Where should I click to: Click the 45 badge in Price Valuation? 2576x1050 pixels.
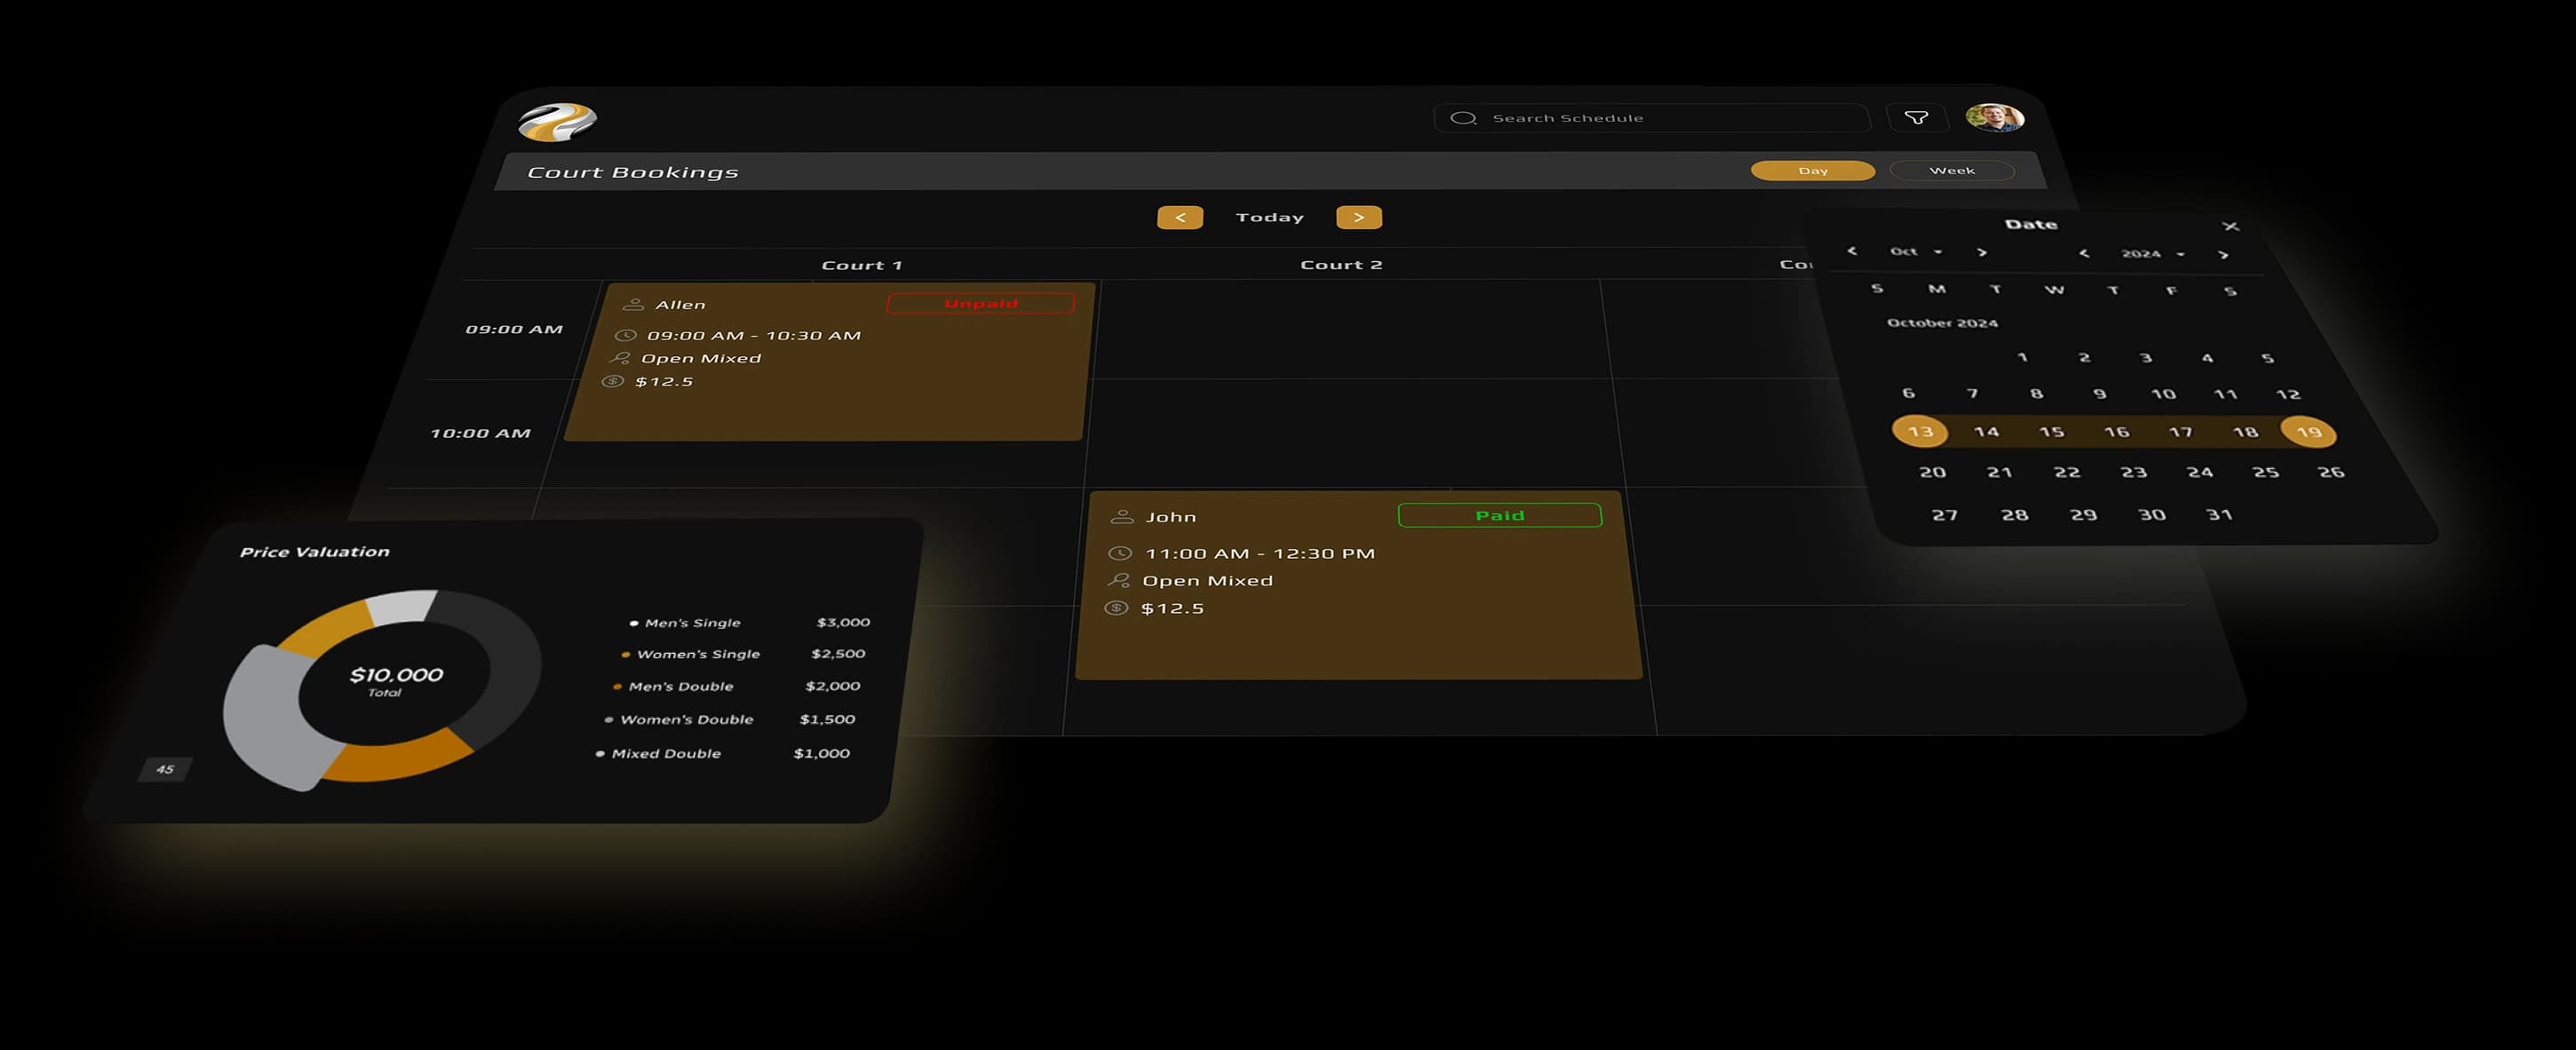[x=165, y=769]
